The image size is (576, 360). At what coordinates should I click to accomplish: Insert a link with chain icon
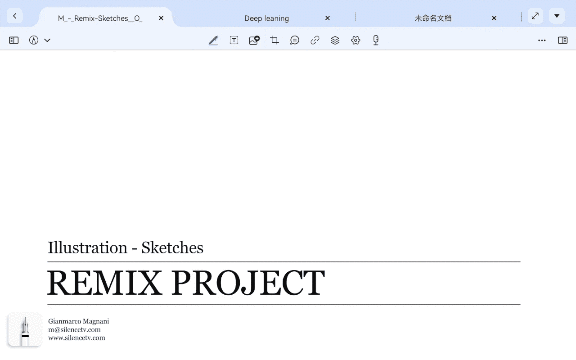pyautogui.click(x=315, y=40)
